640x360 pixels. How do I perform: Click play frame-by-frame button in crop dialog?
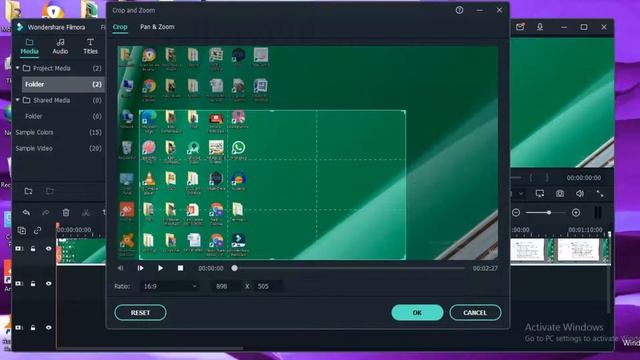click(x=140, y=268)
